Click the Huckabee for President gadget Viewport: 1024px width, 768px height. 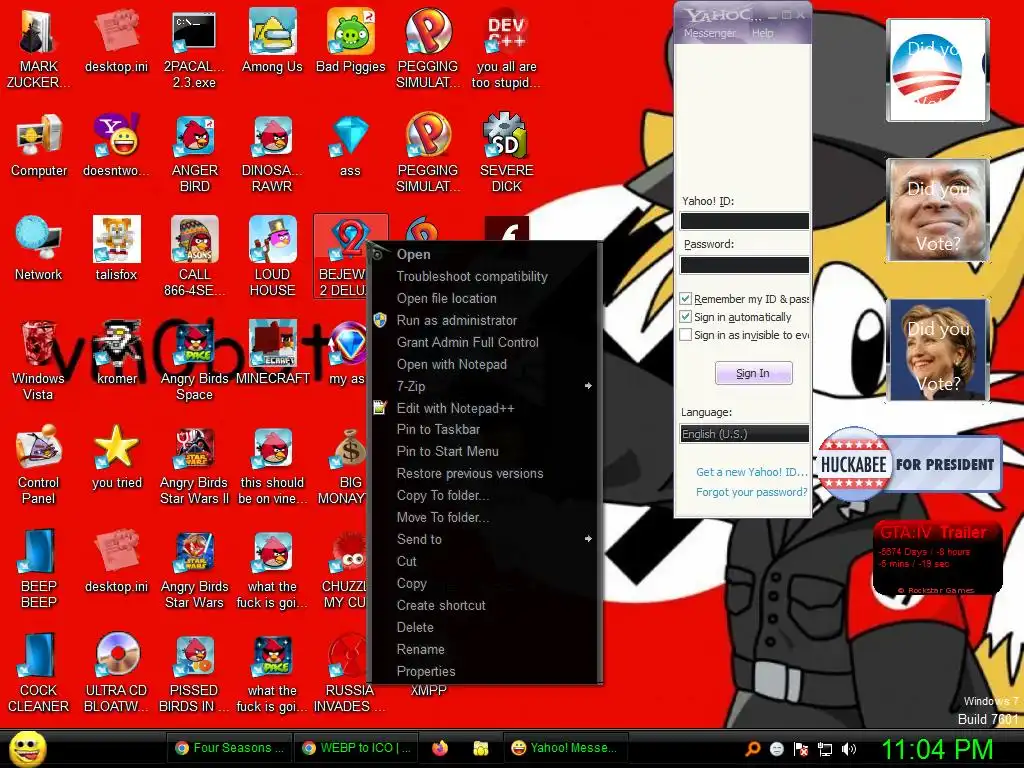(909, 464)
